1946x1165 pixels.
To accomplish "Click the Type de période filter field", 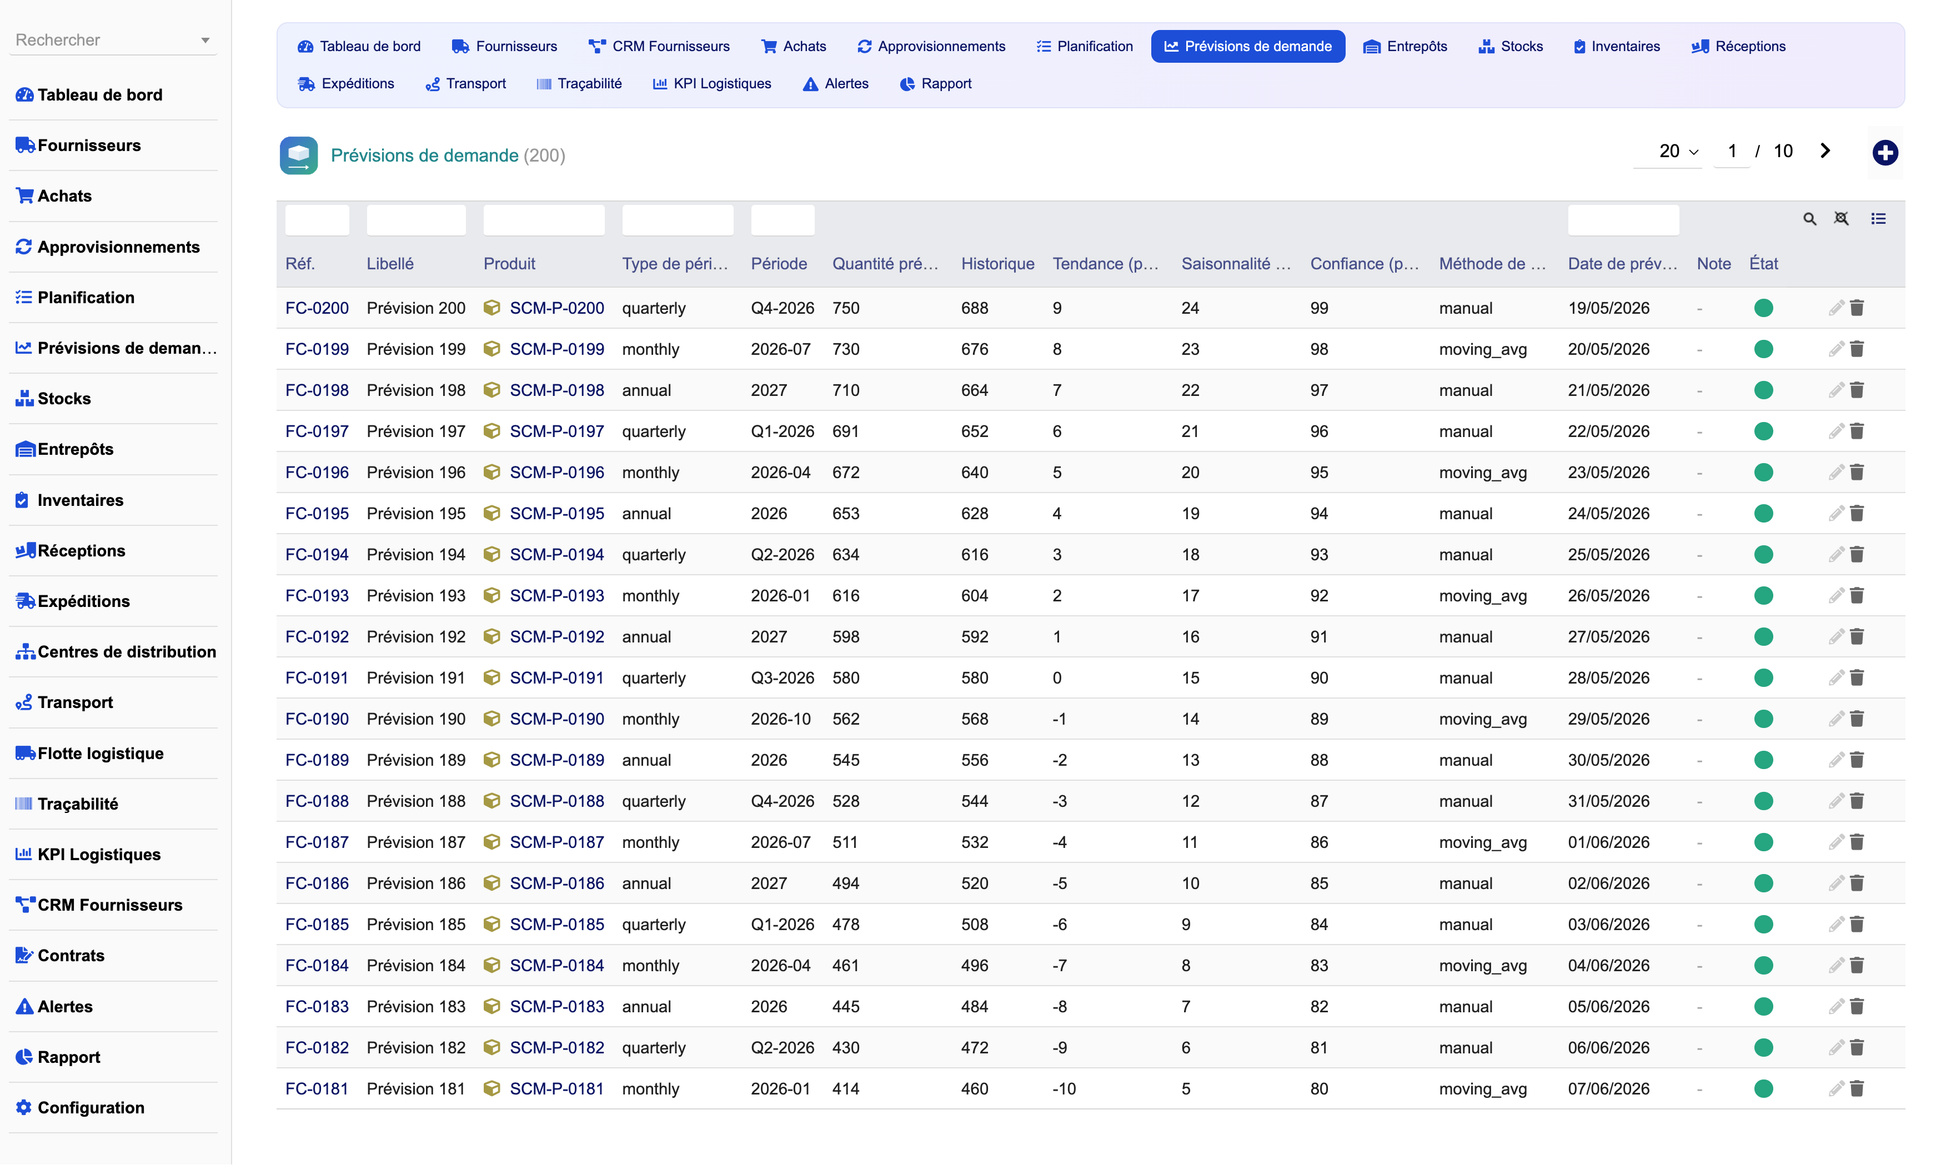I will pos(678,220).
